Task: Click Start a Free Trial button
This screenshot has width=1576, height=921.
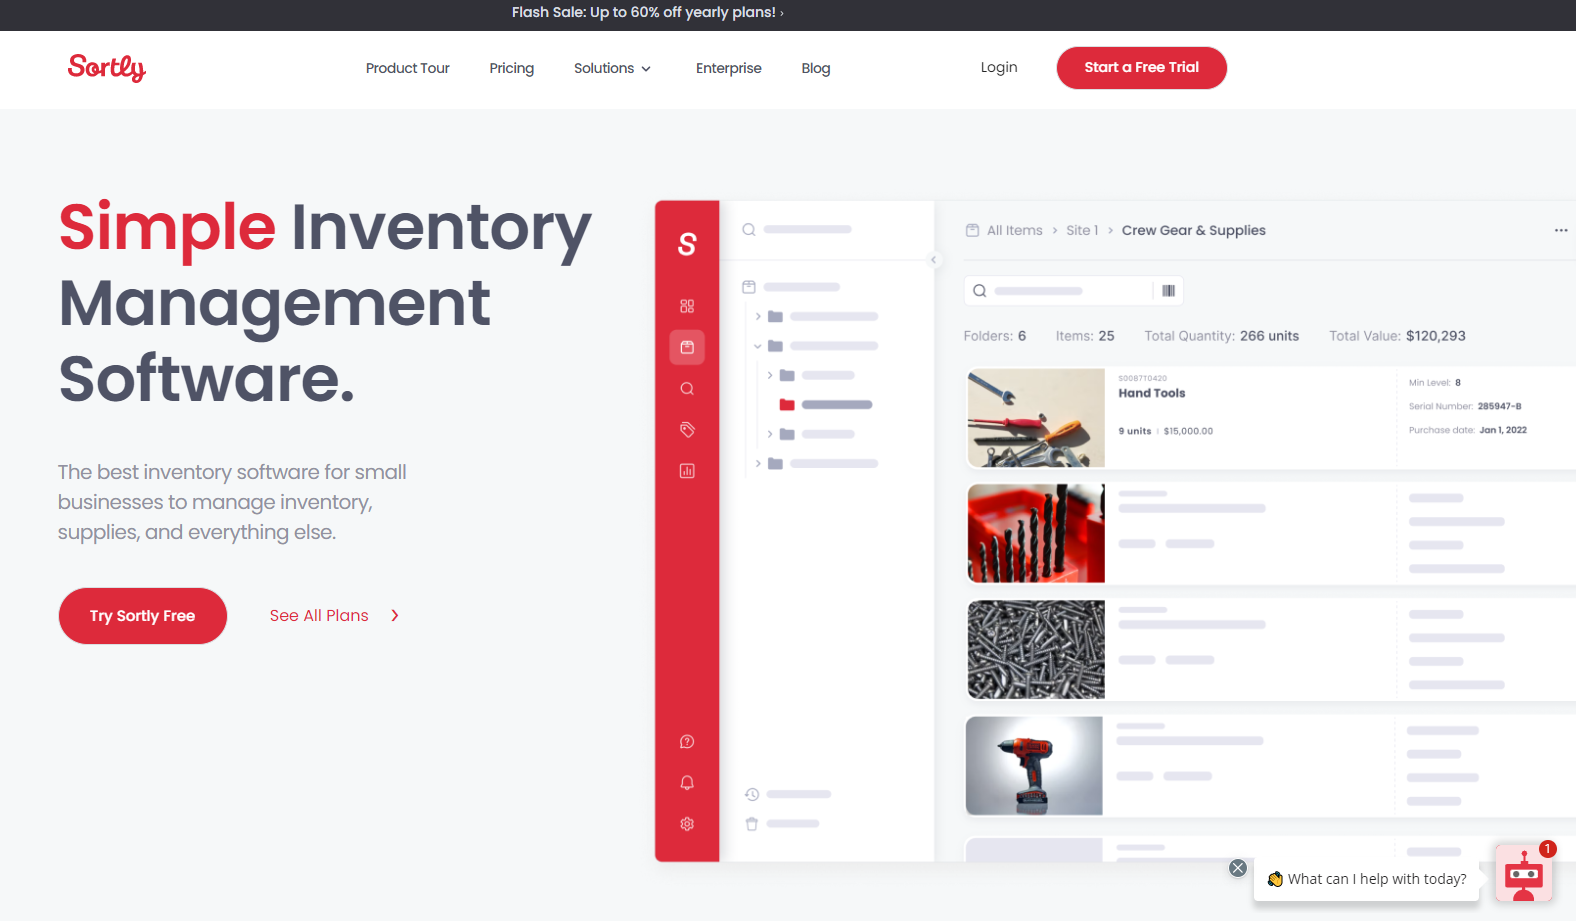Action: (1141, 68)
